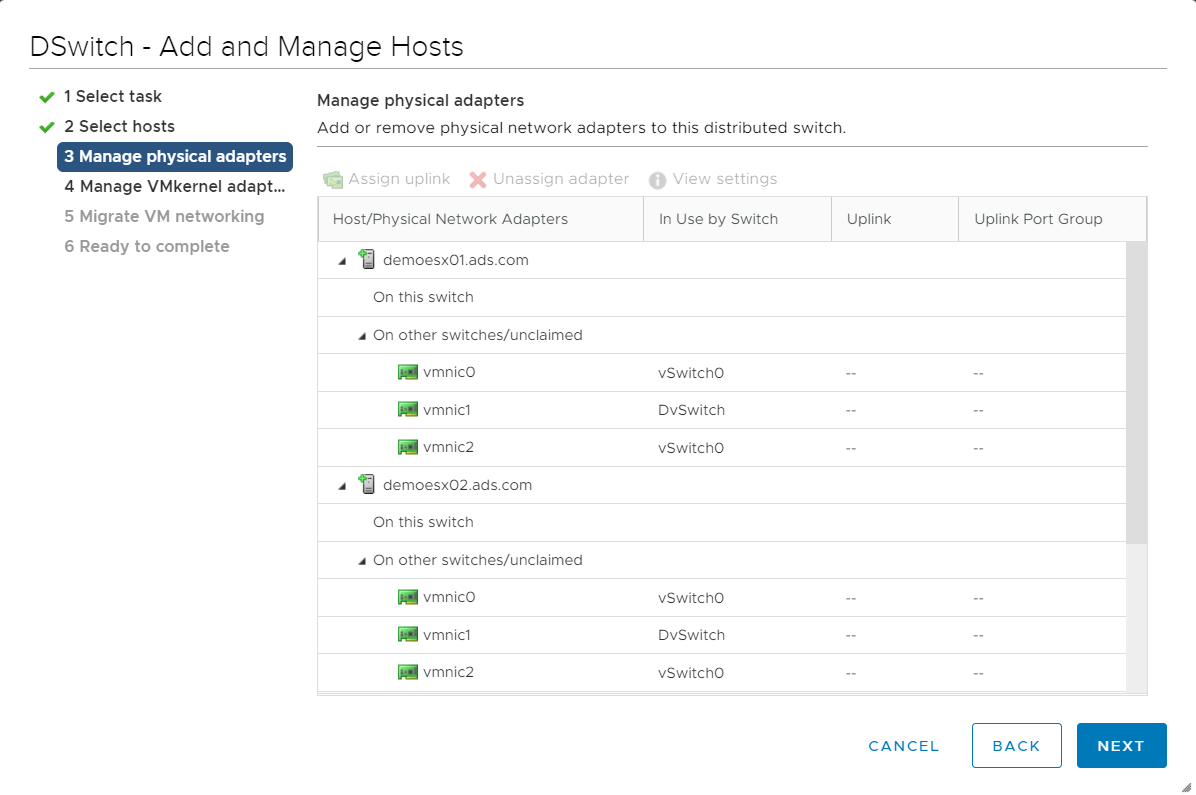The image size is (1196, 795).
Task: Click 'On other switches/unclaimed' label under demoesx02
Action: [477, 560]
